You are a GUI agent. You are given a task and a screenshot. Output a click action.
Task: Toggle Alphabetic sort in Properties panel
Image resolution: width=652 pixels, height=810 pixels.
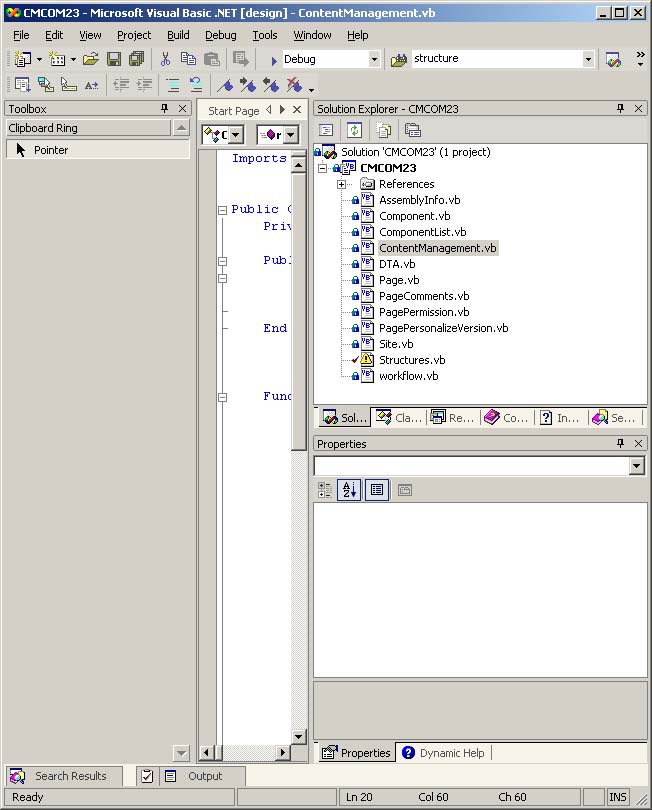tap(349, 490)
